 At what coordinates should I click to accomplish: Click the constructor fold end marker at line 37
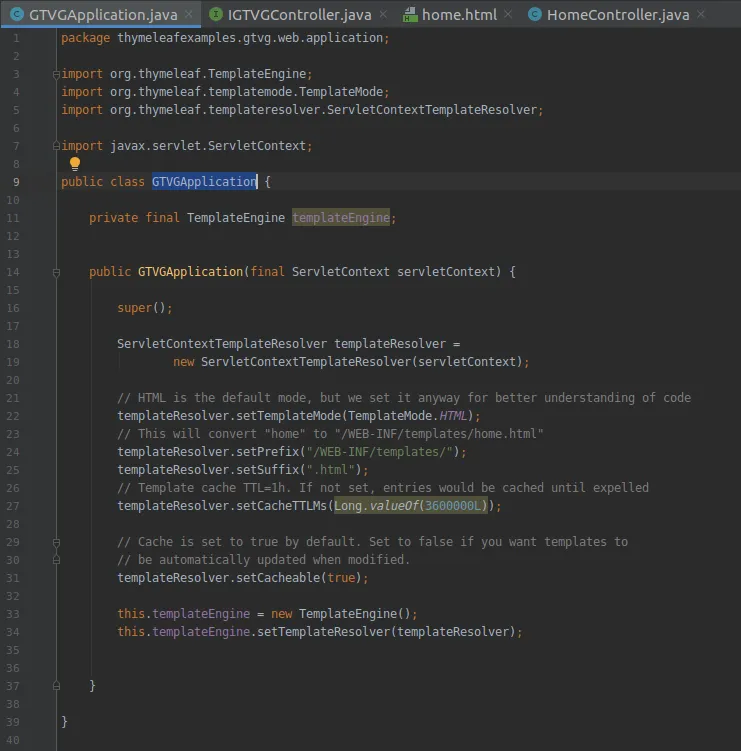coord(56,686)
